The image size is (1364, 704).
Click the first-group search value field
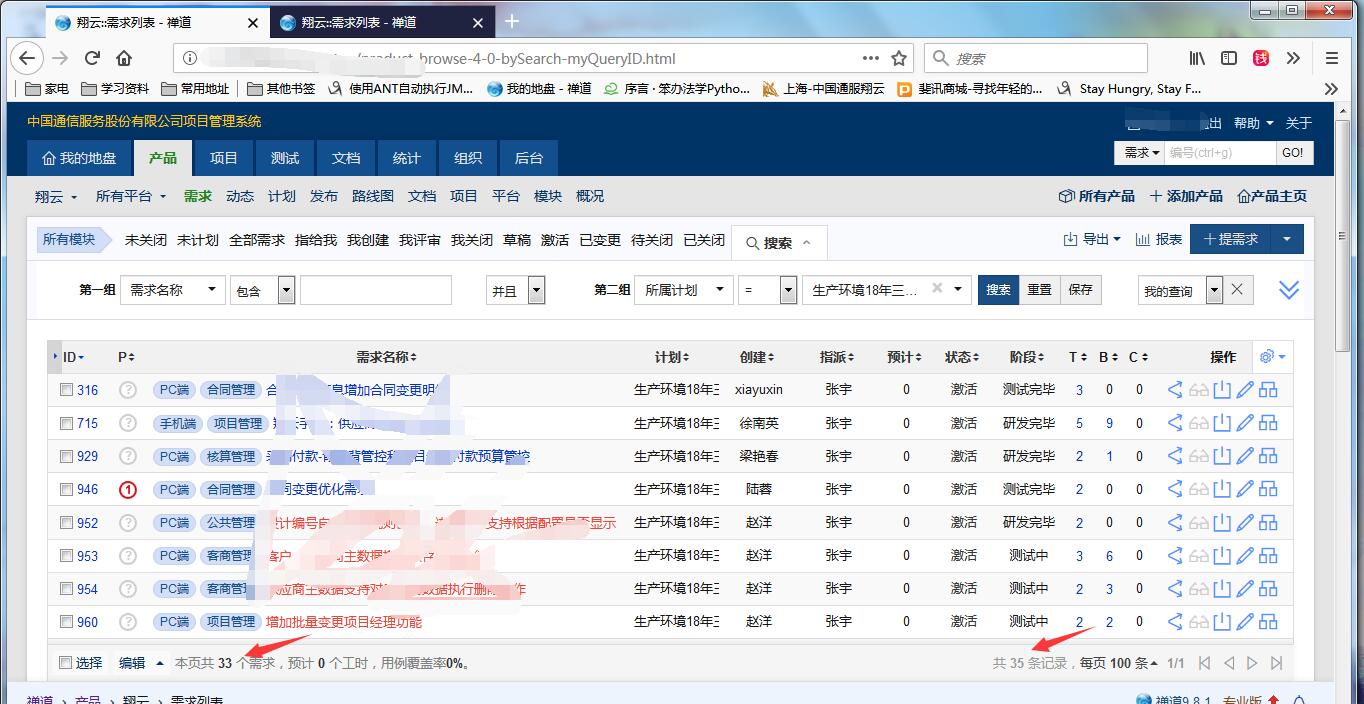point(376,290)
